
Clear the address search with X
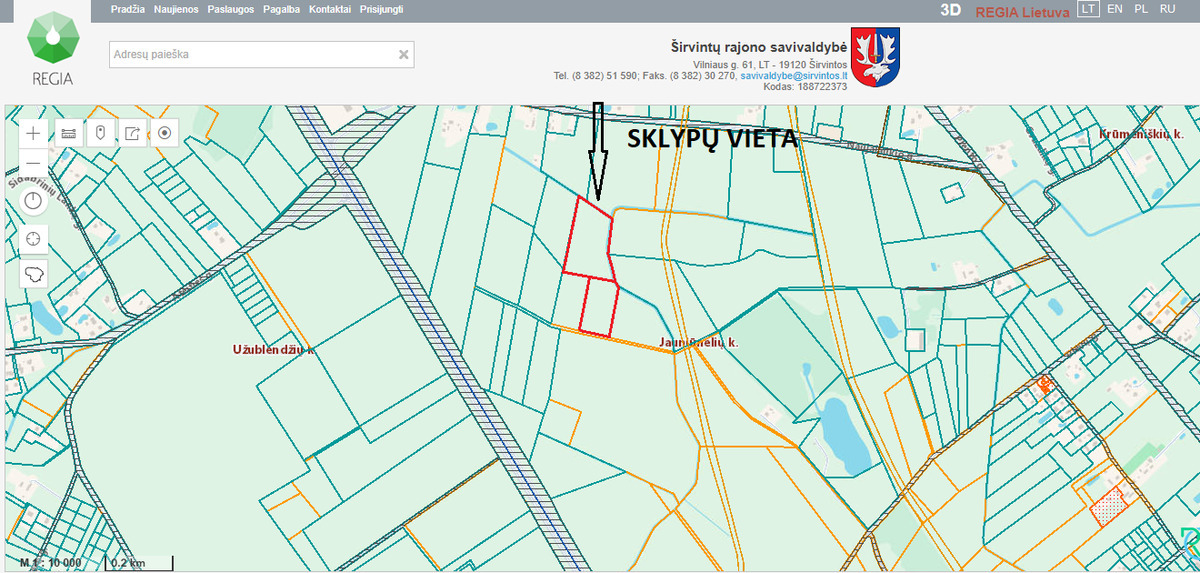tap(403, 55)
